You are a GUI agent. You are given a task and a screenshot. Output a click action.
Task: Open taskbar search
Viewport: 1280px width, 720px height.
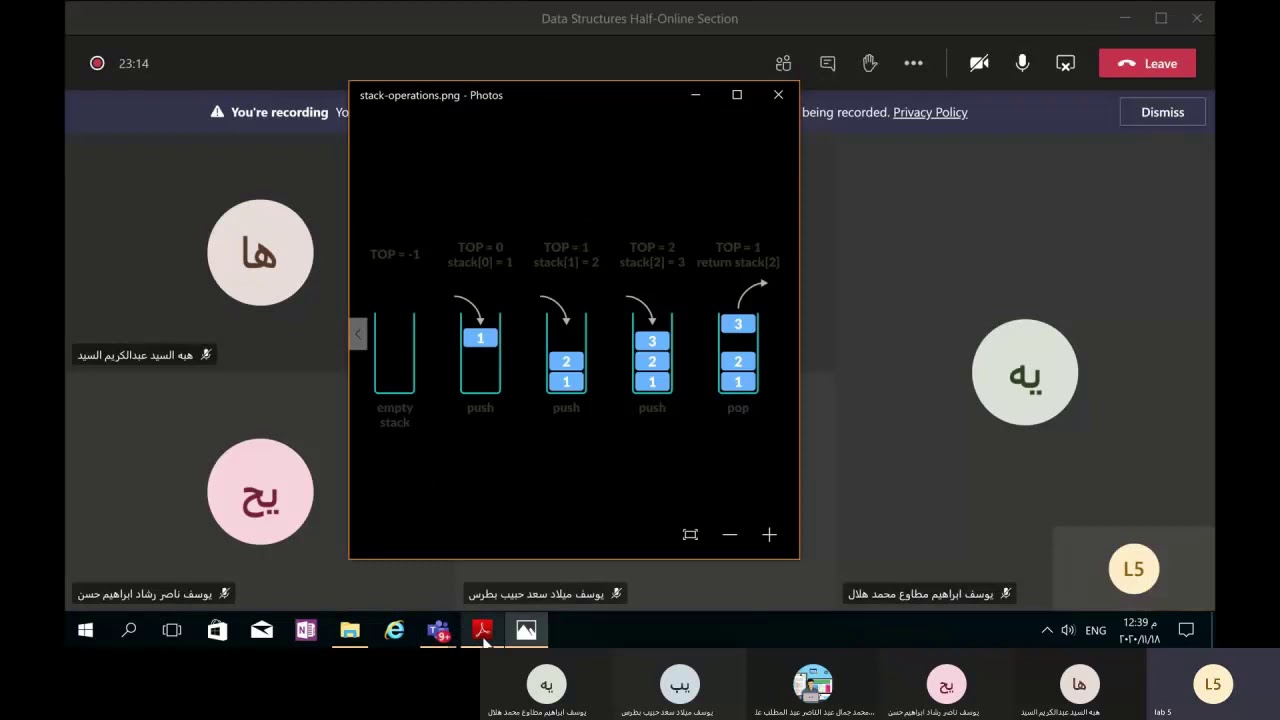[x=129, y=630]
